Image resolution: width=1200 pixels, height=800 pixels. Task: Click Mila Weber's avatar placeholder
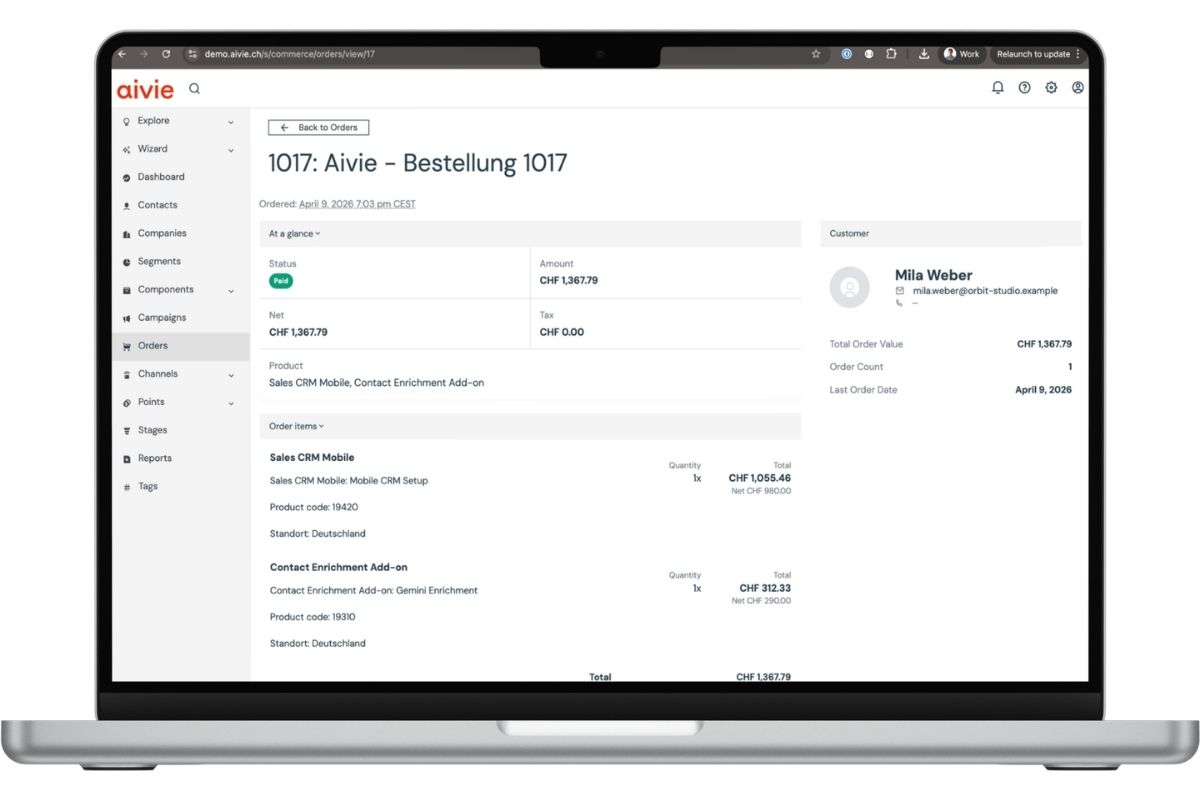click(849, 288)
